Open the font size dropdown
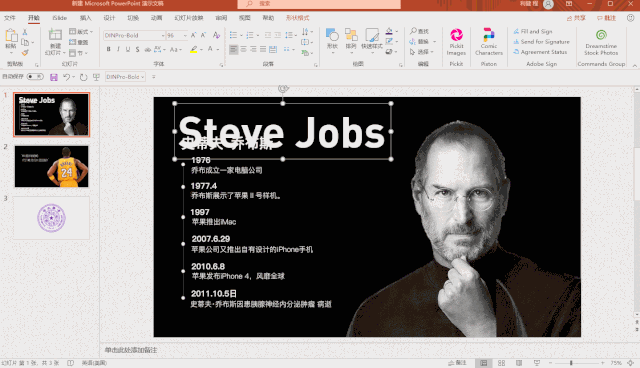 [185, 35]
